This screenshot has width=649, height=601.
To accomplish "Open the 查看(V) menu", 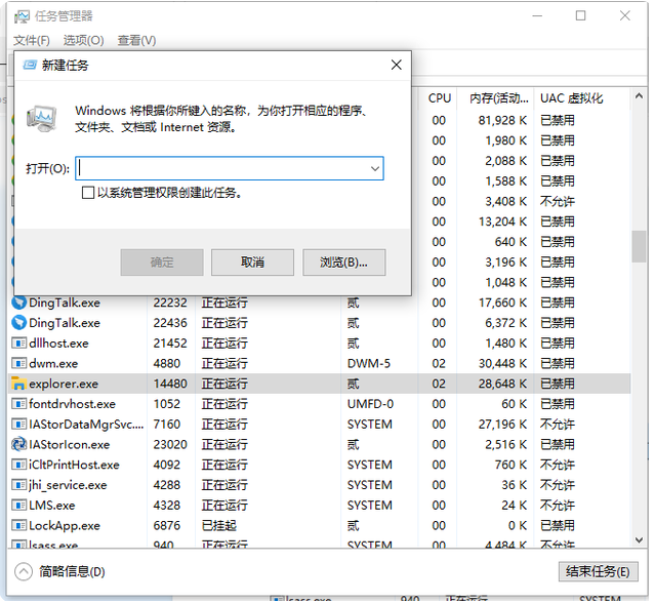I will click(x=137, y=41).
